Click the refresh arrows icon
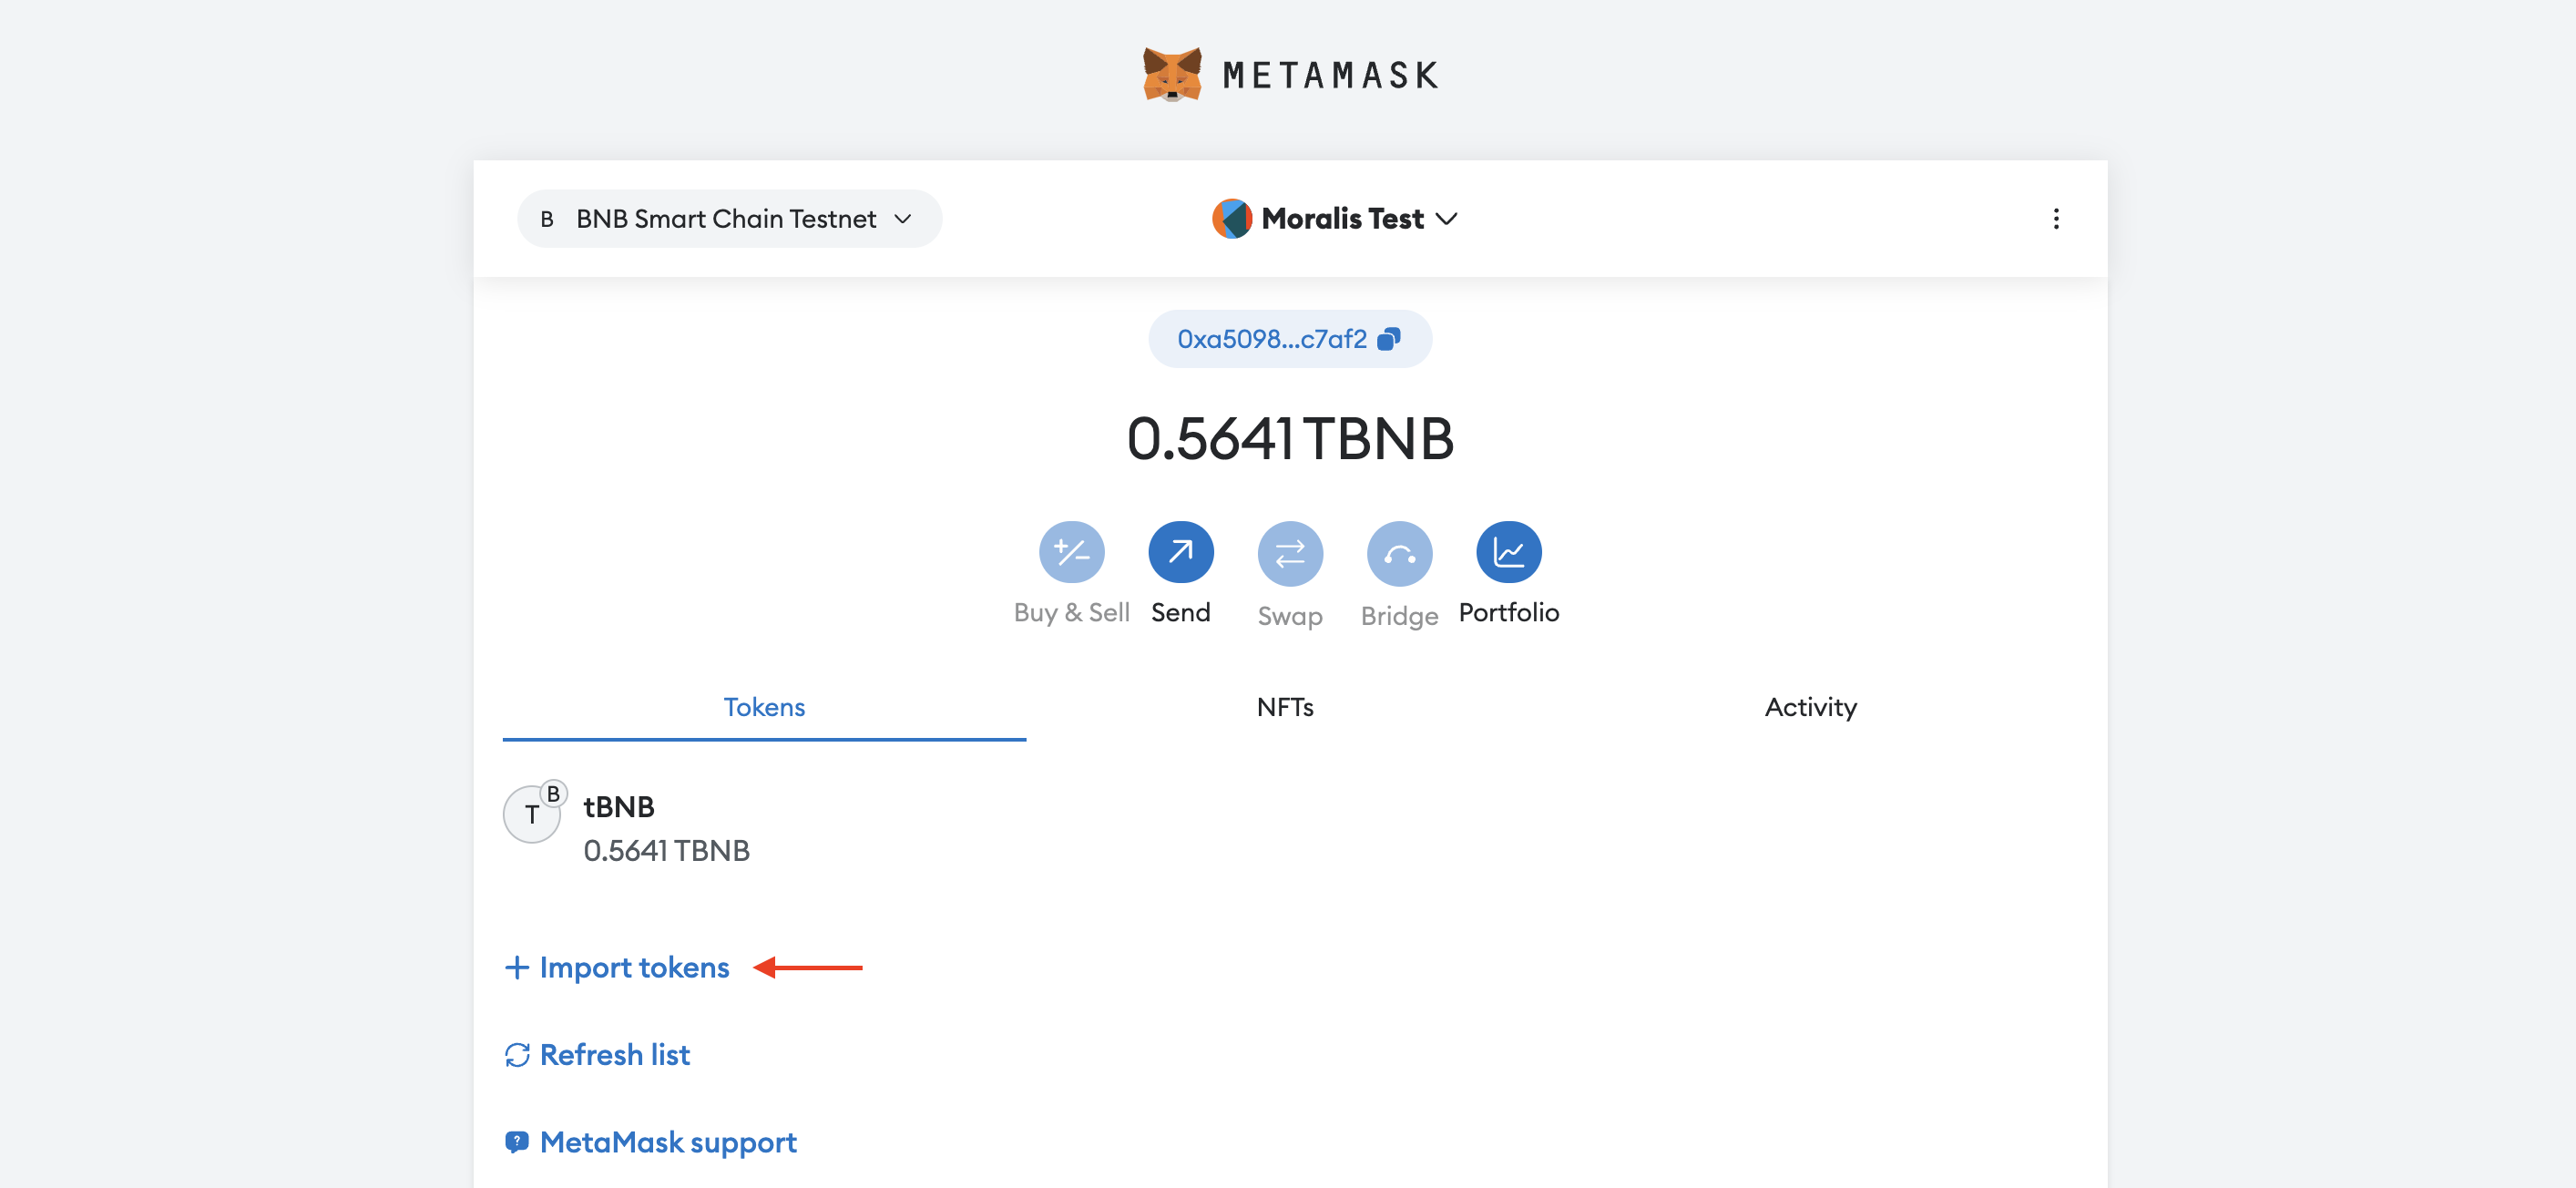The width and height of the screenshot is (2576, 1188). tap(517, 1055)
